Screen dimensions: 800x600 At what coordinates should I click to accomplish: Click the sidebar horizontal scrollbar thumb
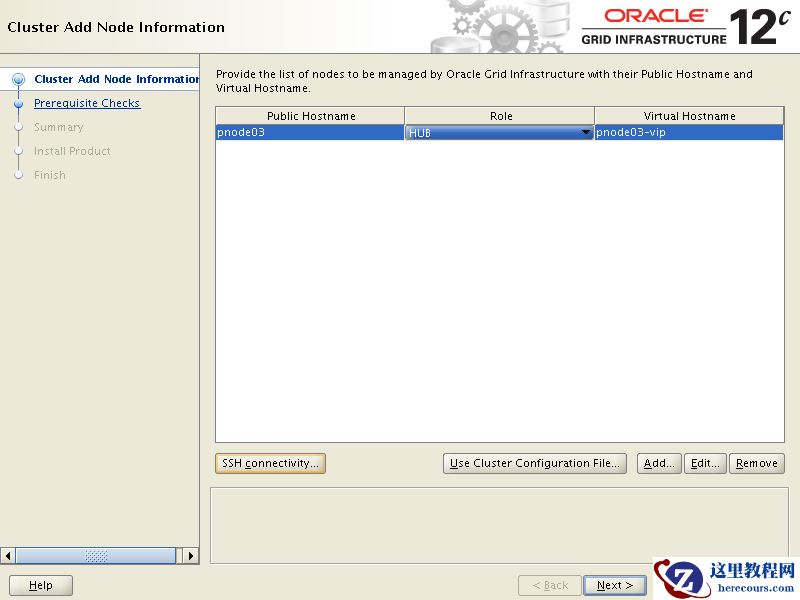(x=95, y=556)
